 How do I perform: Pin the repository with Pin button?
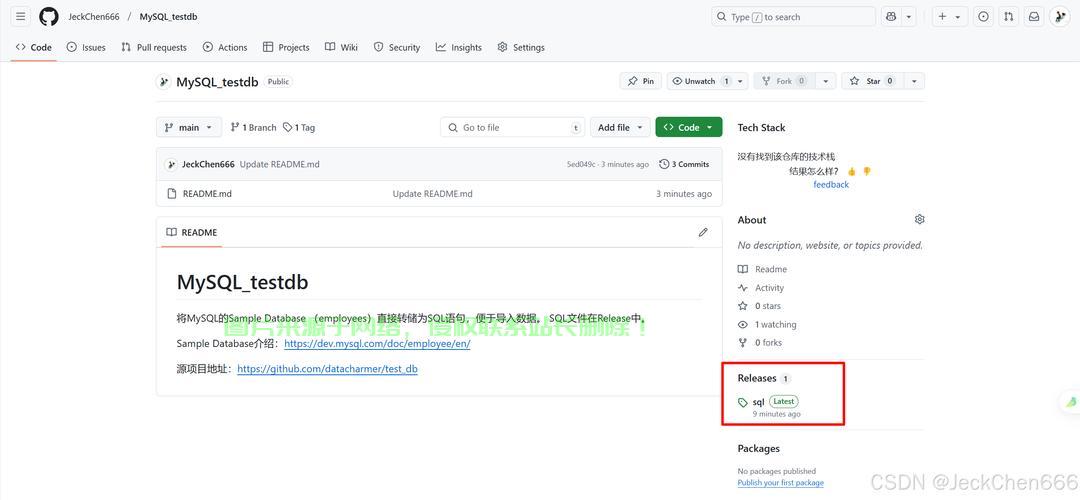click(641, 81)
